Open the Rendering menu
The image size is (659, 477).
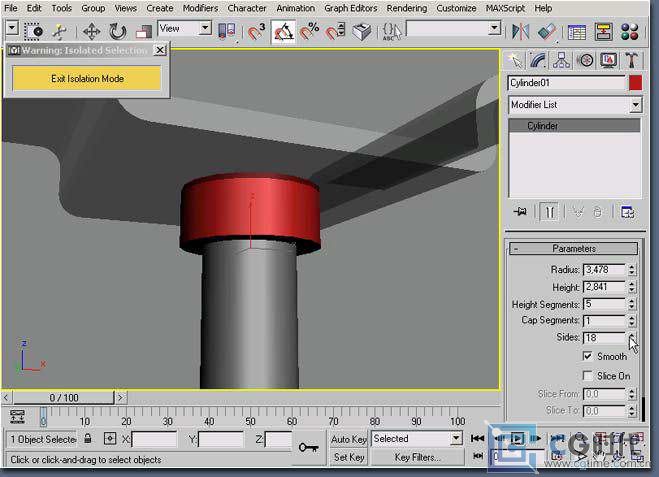(x=406, y=8)
